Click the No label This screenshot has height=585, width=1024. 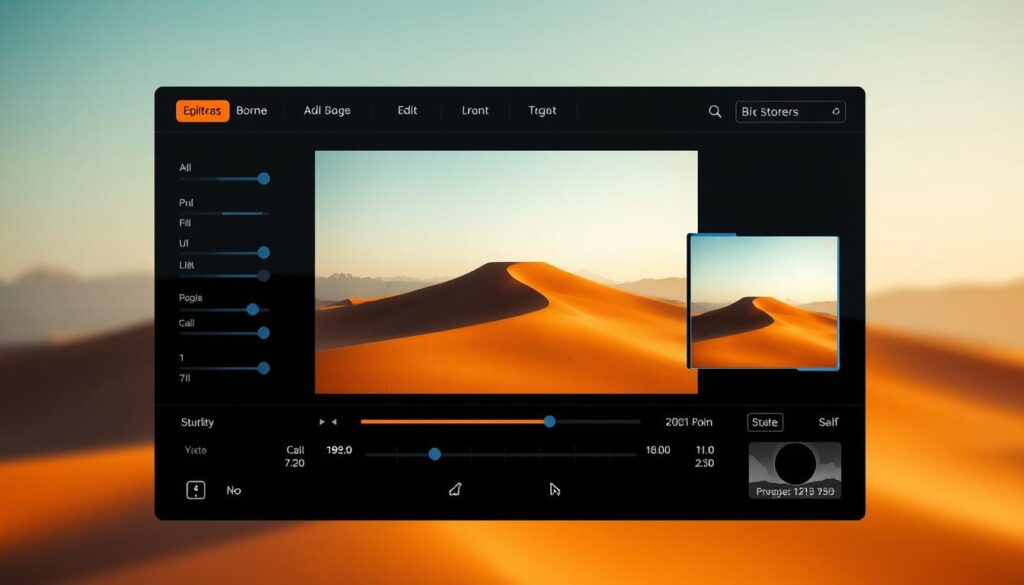click(x=234, y=490)
